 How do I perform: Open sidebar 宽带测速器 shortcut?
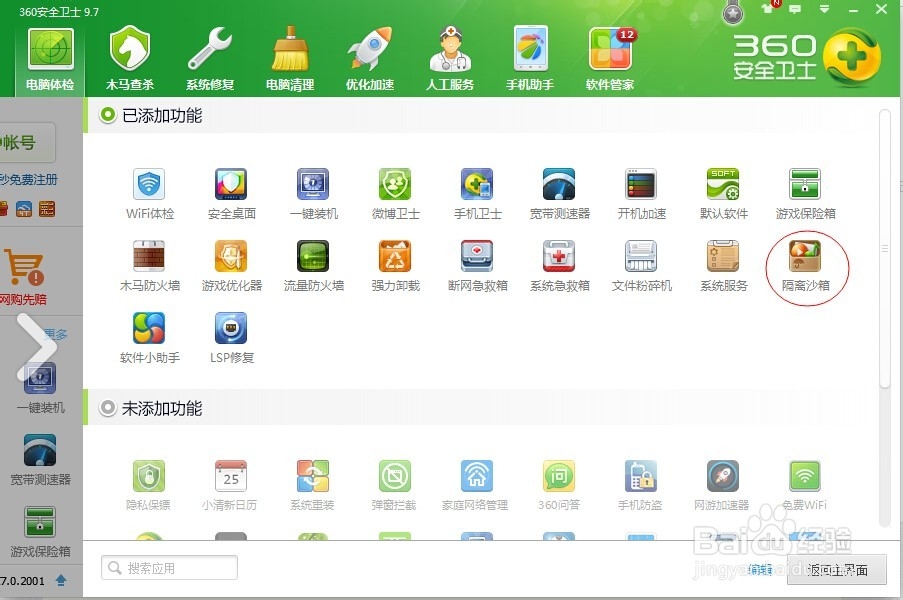(40, 460)
